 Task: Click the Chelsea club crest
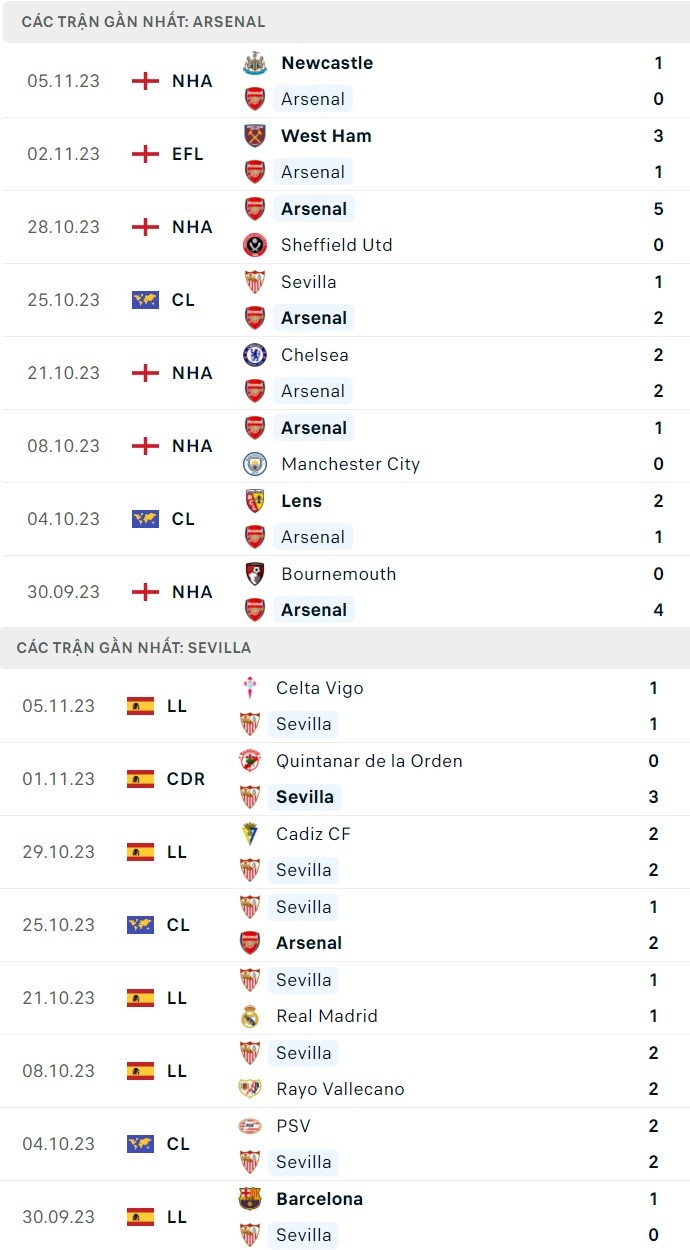[x=255, y=355]
